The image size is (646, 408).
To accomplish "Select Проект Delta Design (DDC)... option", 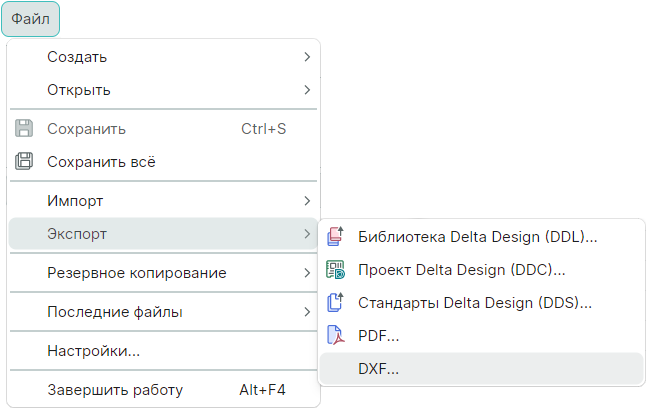I will 462,269.
